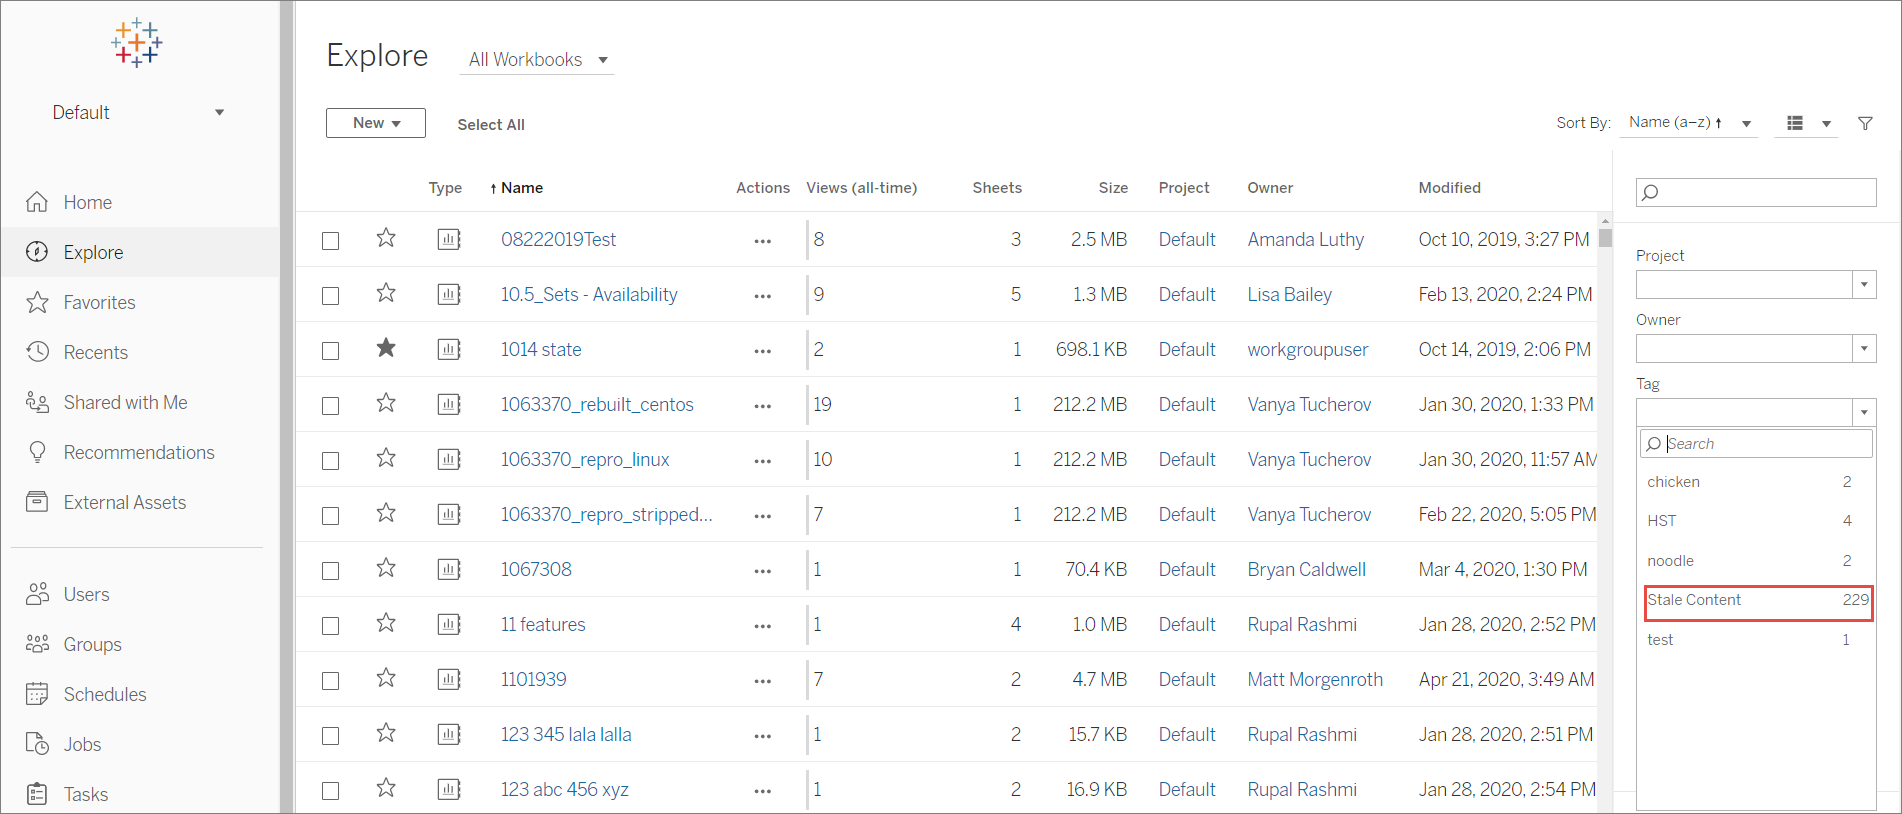Favorite the 08222019Test workbook star
The height and width of the screenshot is (814, 1902).
coord(386,238)
